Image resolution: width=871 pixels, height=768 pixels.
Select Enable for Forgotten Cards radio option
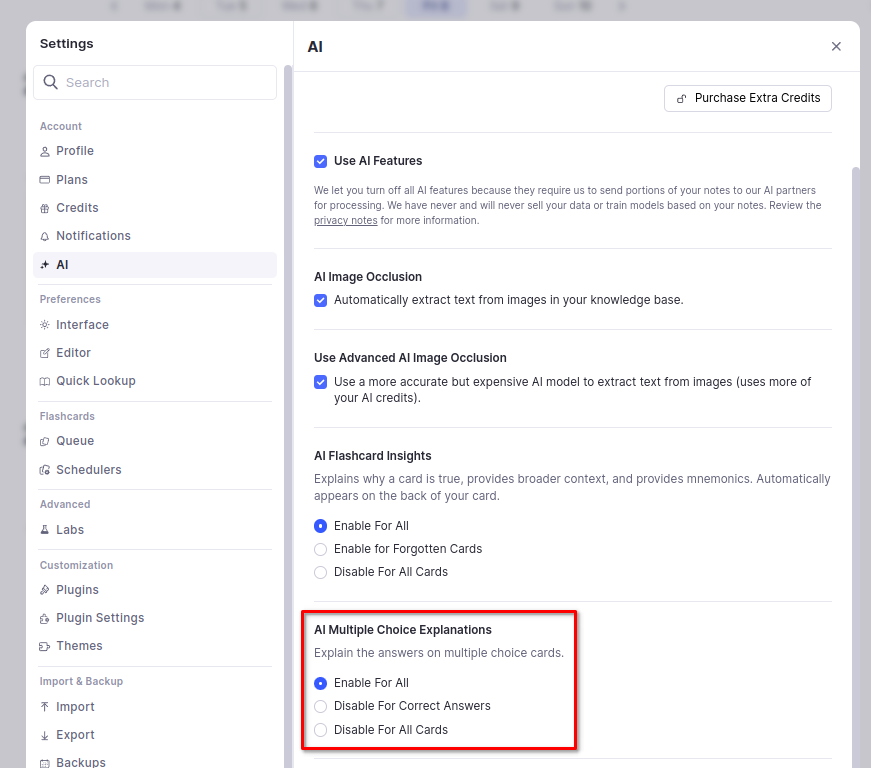321,549
